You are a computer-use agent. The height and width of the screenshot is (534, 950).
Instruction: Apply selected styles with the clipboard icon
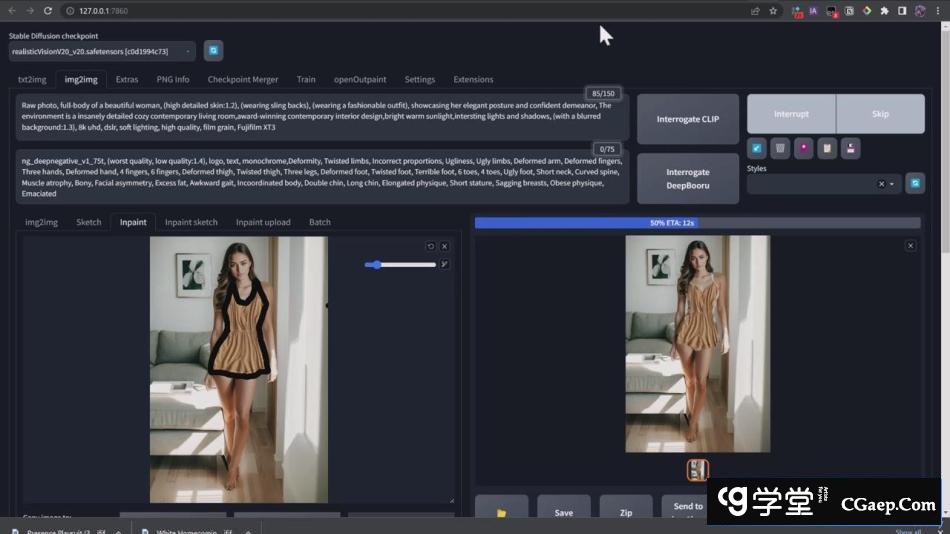click(x=826, y=148)
